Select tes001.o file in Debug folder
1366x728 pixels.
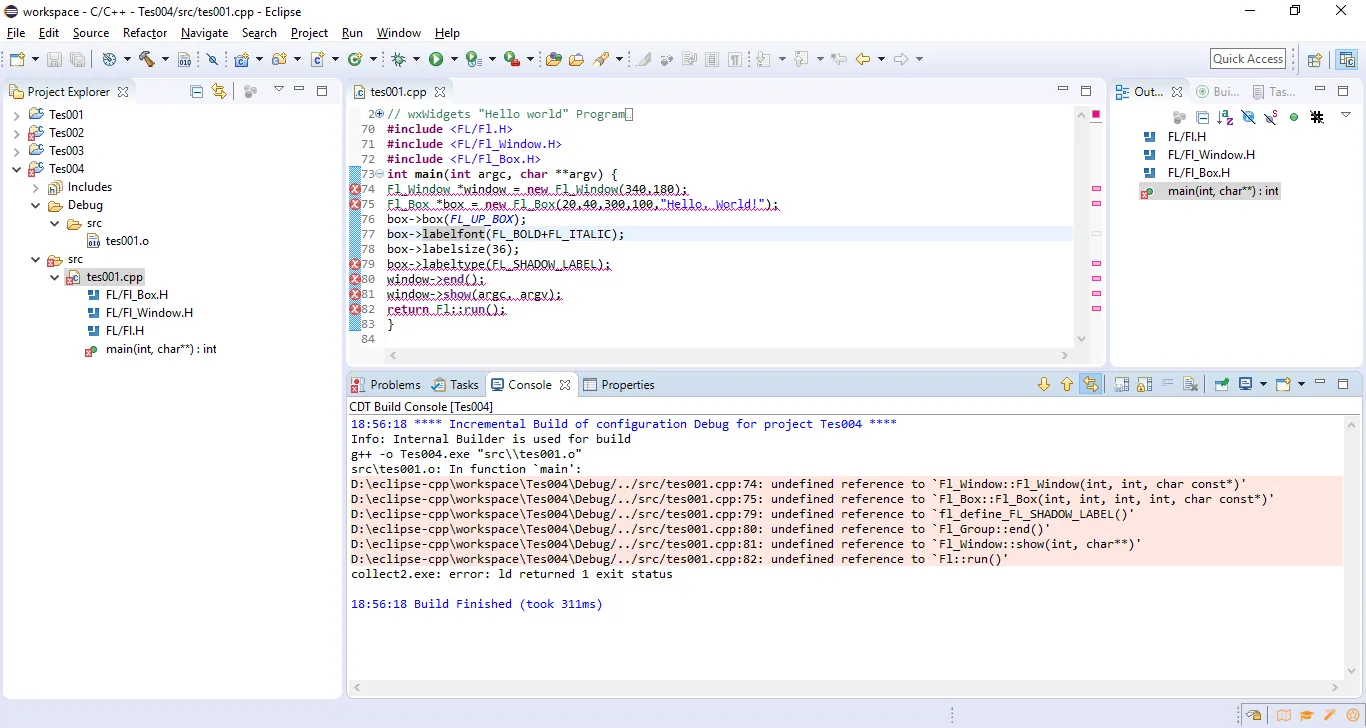(x=127, y=241)
